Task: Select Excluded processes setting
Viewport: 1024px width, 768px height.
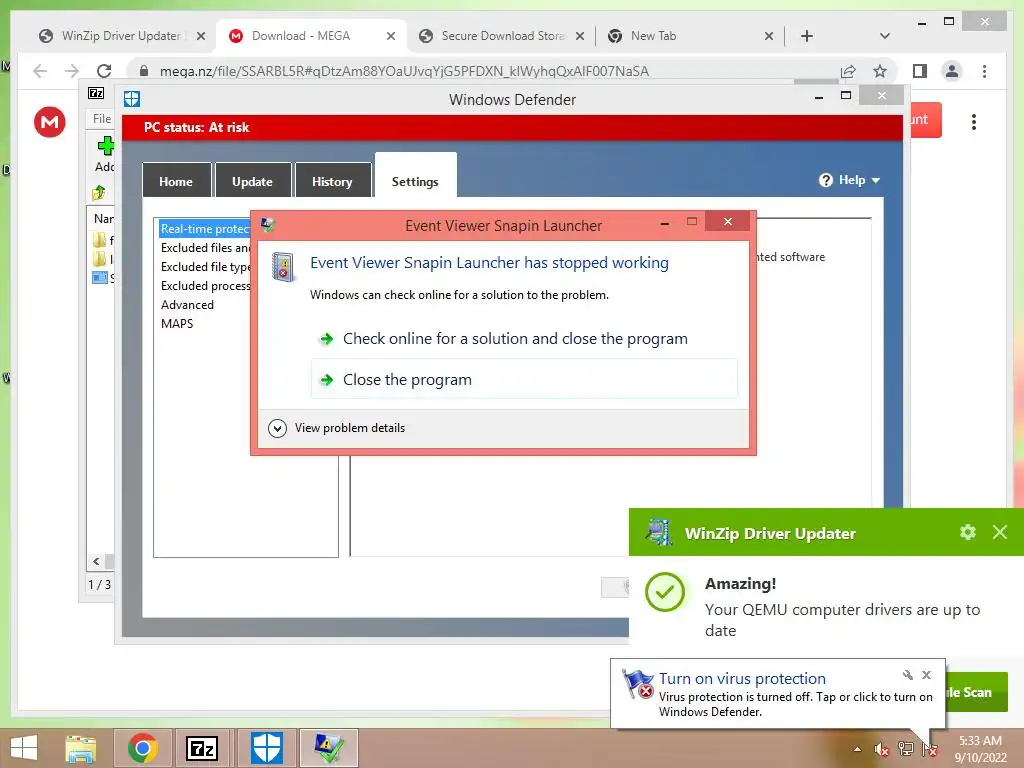Action: click(x=205, y=285)
